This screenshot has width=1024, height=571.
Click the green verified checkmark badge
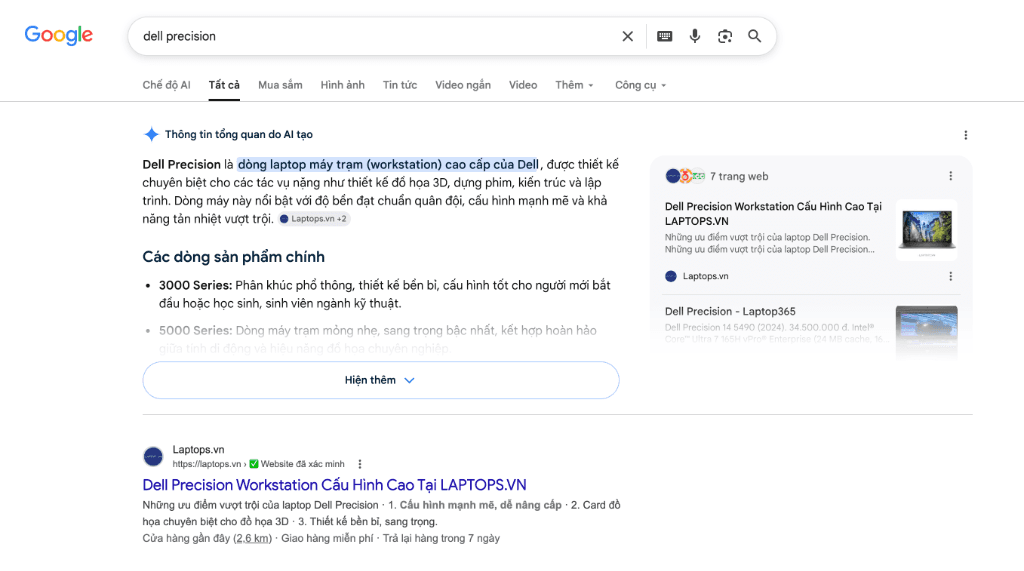(254, 464)
